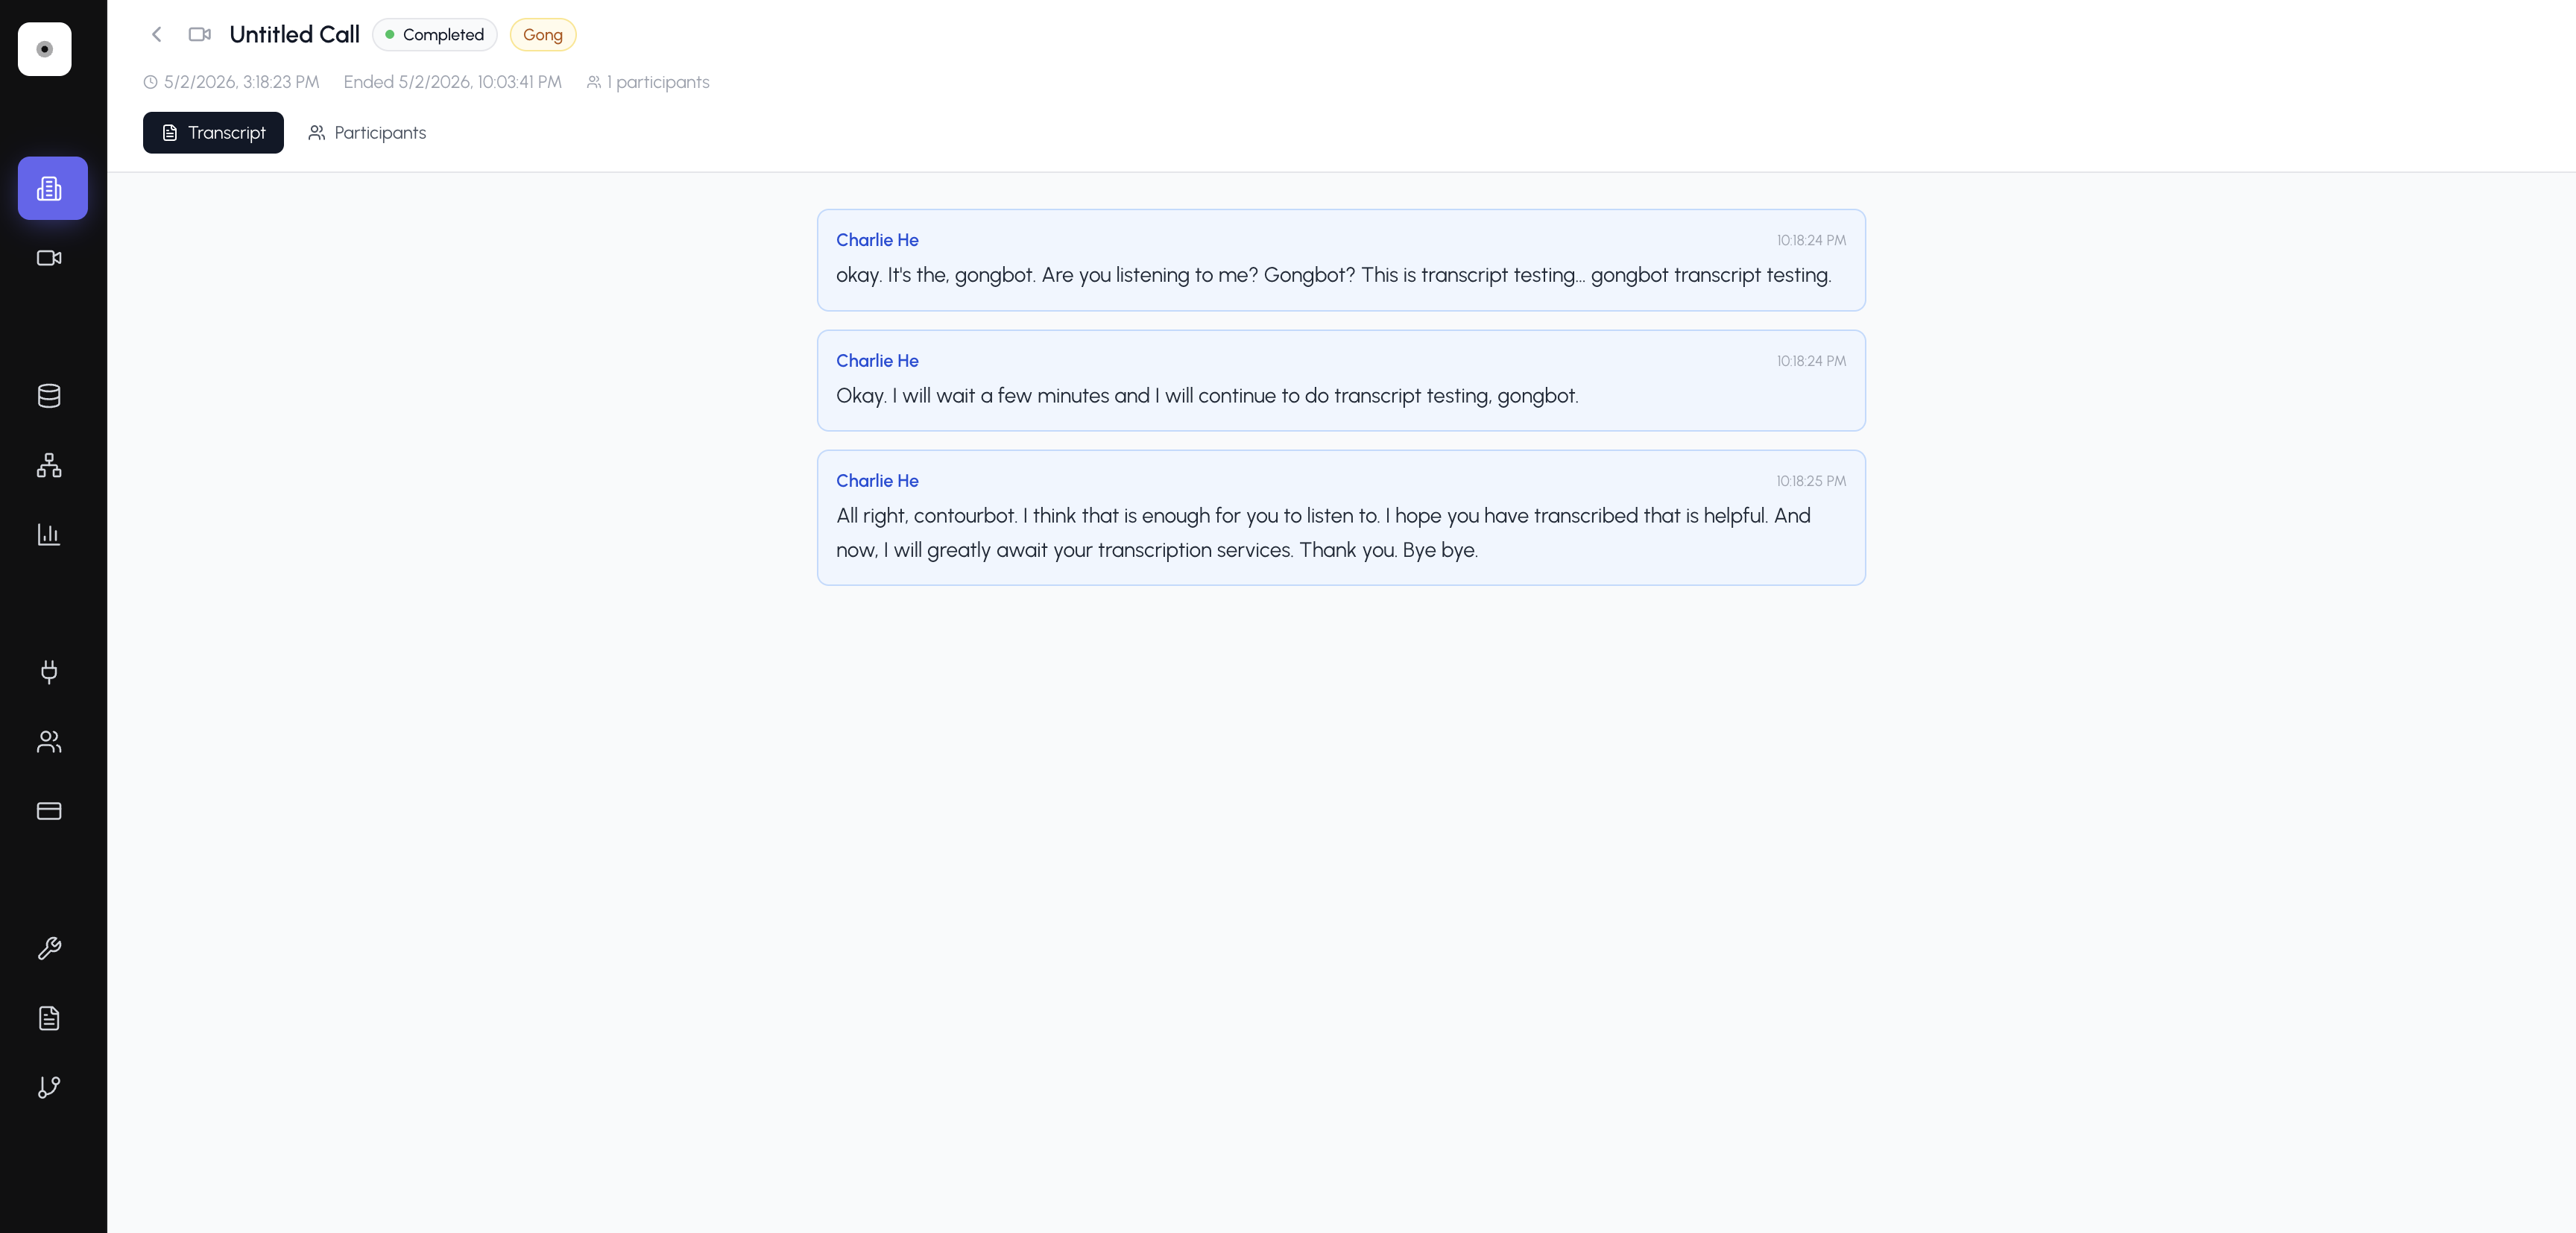Click Charlie He on the 'All right, contourbot' message

click(877, 481)
